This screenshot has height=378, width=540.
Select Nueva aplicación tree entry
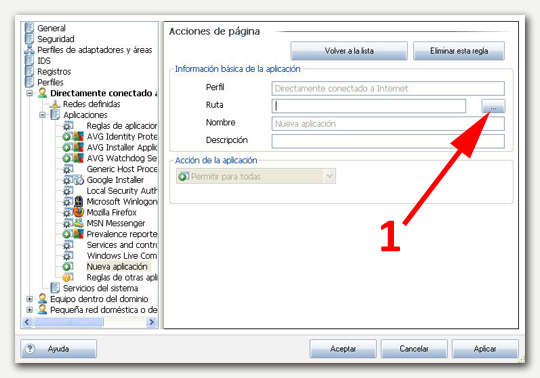coord(117,267)
